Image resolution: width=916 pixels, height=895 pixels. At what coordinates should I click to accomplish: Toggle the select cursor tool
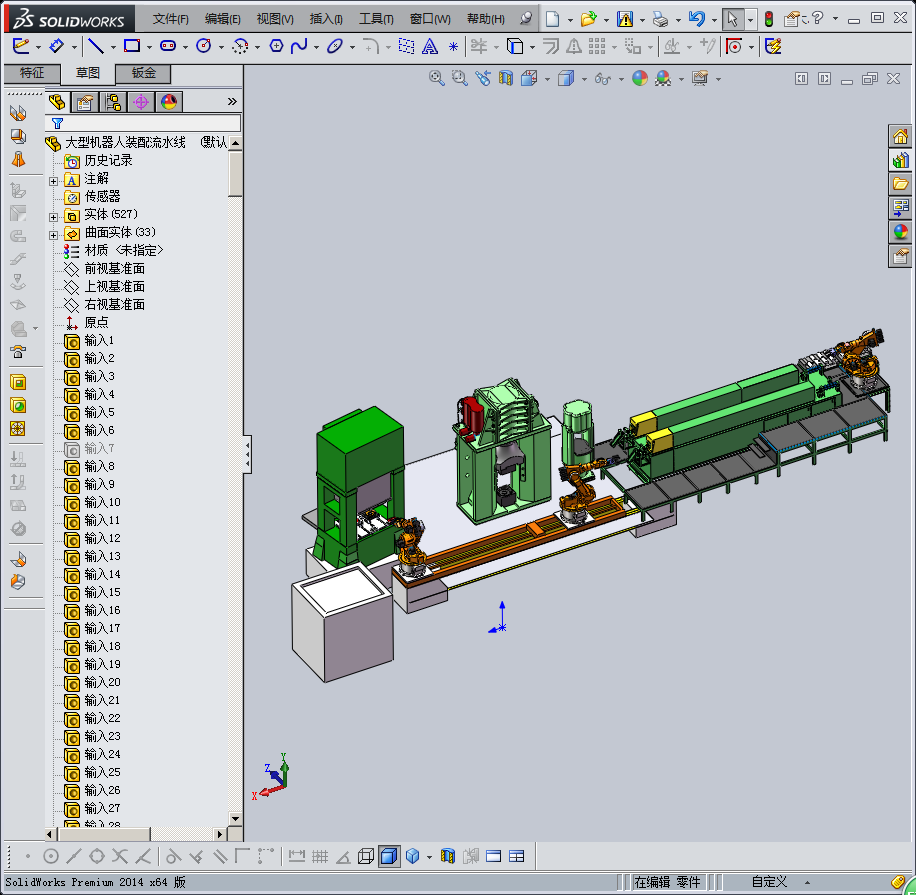(732, 19)
